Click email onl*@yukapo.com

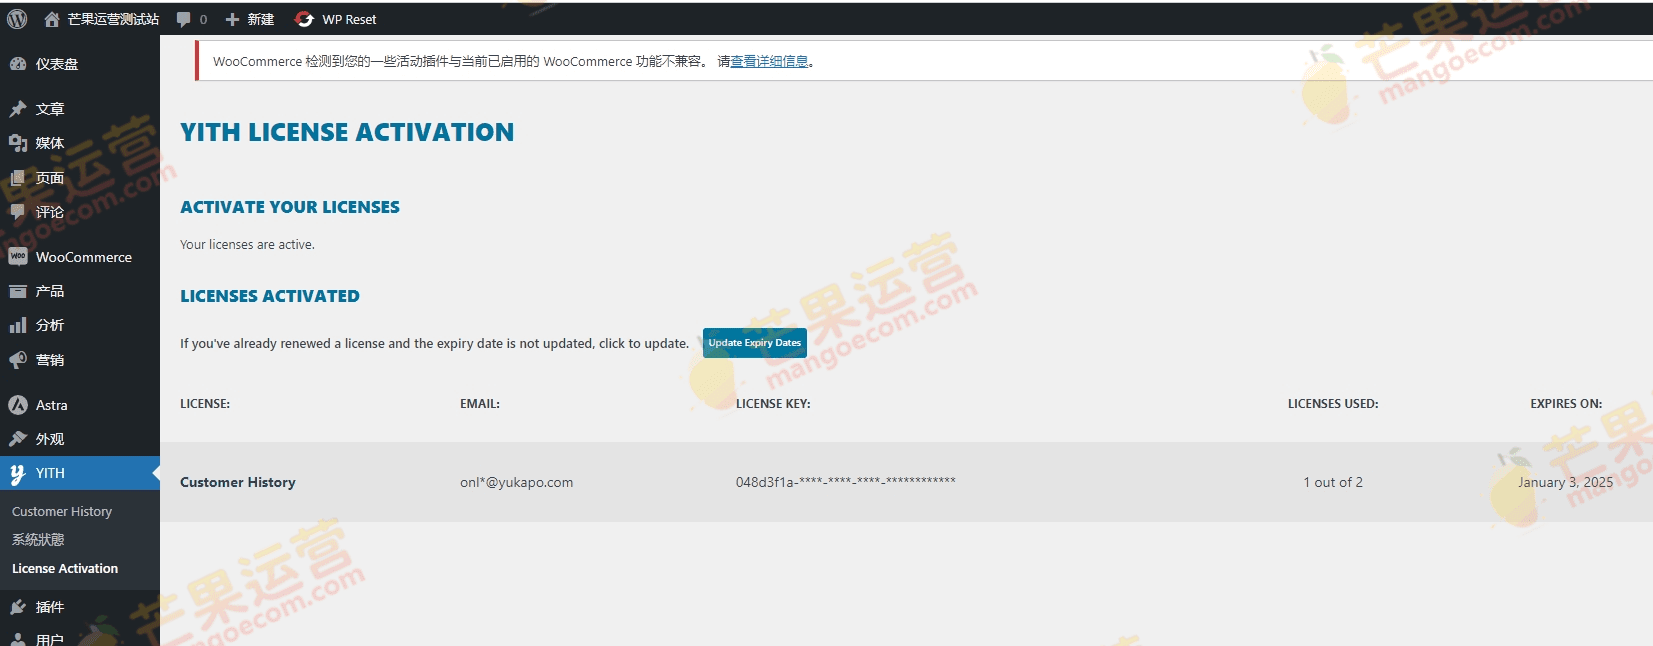click(516, 482)
